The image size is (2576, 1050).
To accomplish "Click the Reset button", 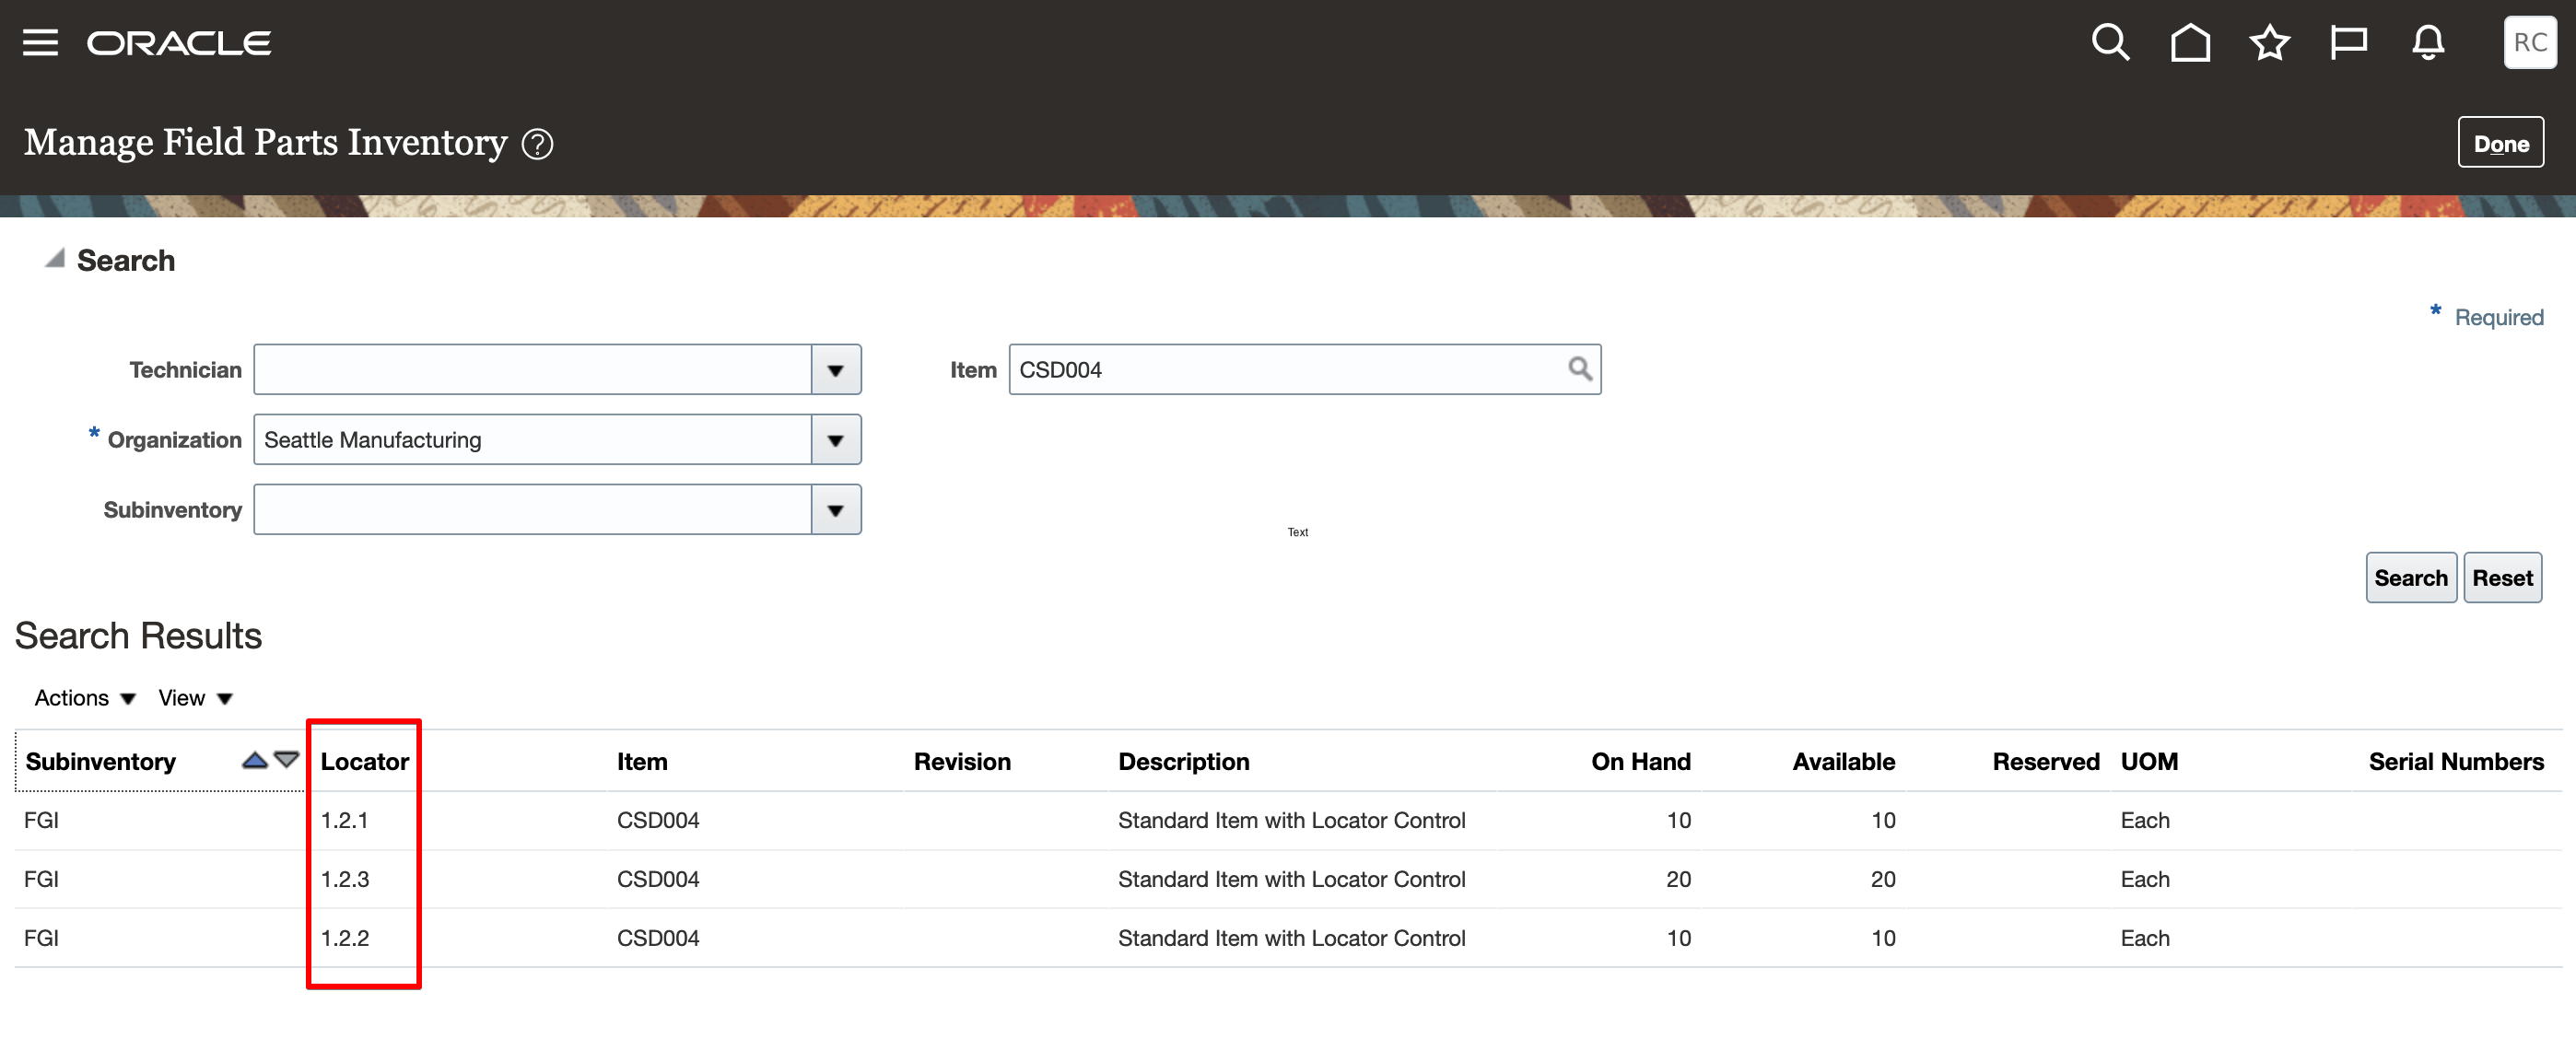I will click(2501, 578).
